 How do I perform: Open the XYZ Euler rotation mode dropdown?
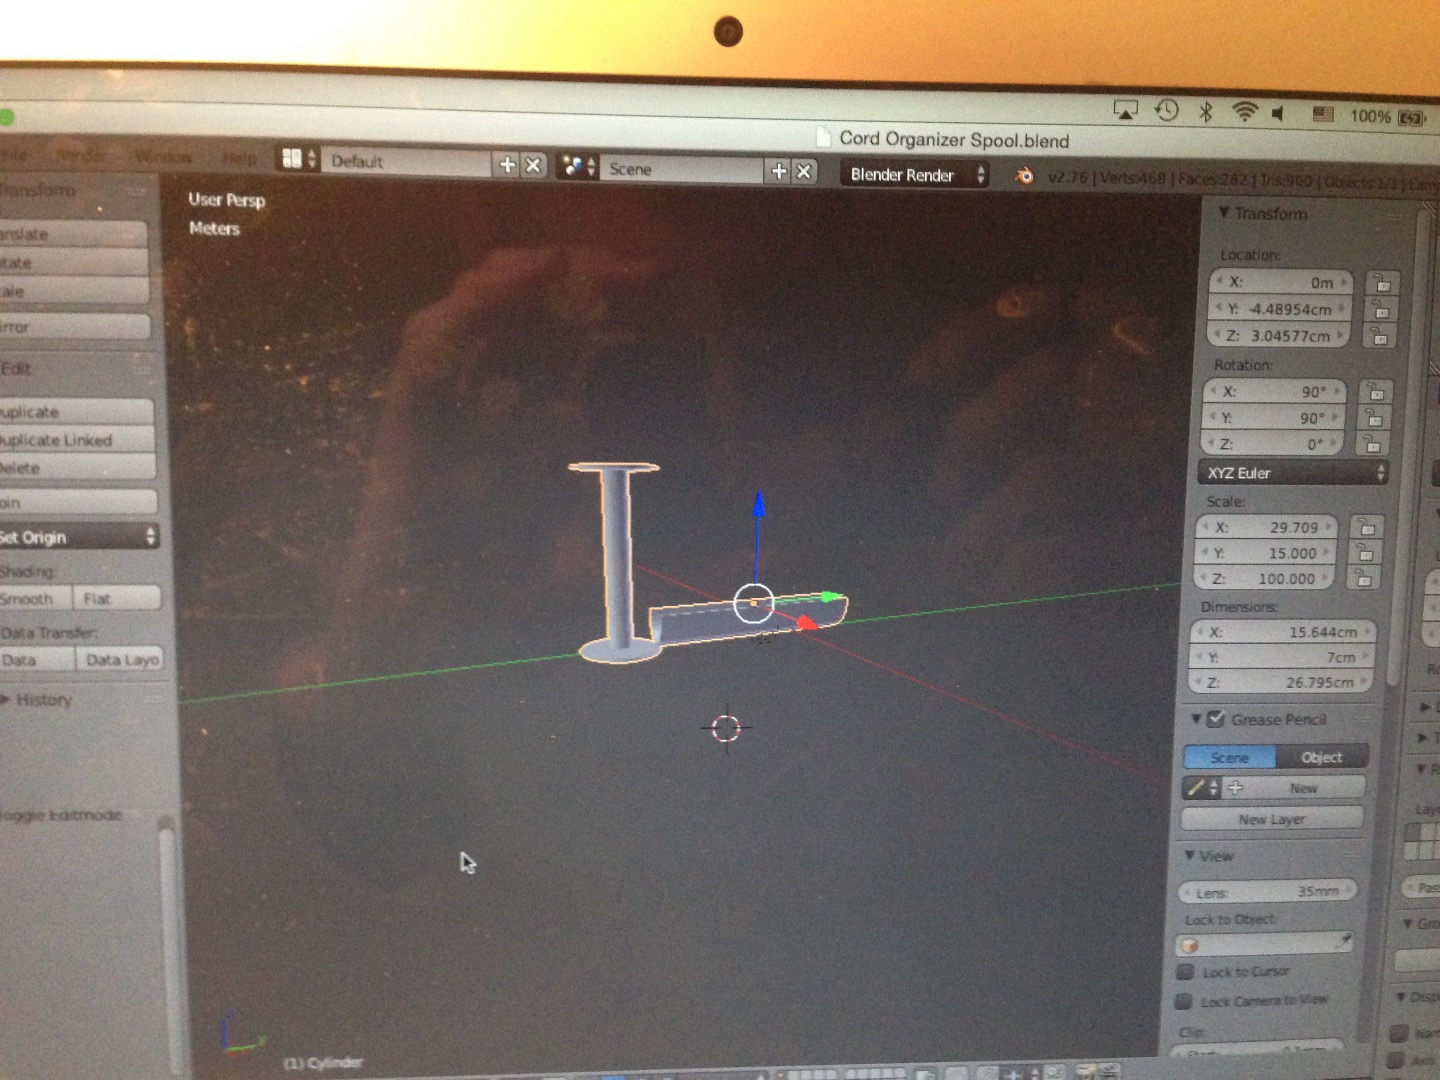[1293, 472]
